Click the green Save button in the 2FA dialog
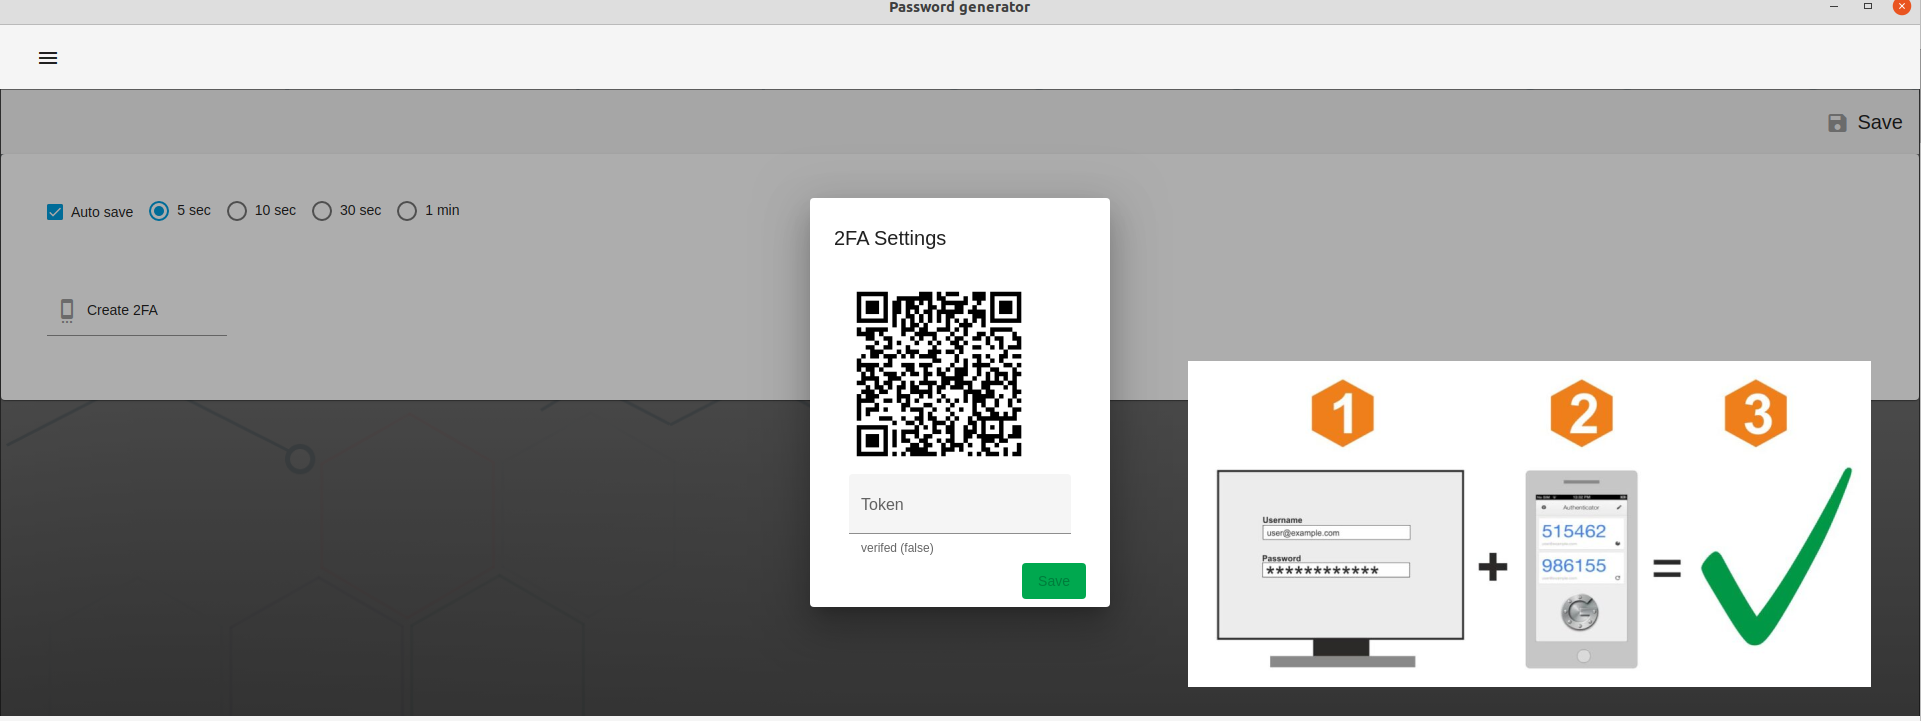Image resolution: width=1921 pixels, height=721 pixels. tap(1054, 581)
